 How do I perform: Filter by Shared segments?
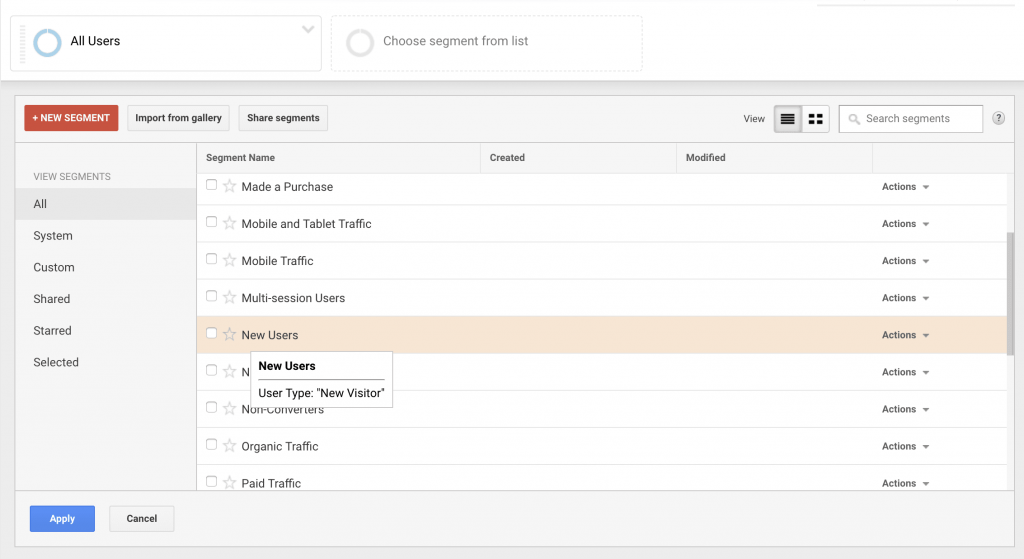(x=106, y=299)
